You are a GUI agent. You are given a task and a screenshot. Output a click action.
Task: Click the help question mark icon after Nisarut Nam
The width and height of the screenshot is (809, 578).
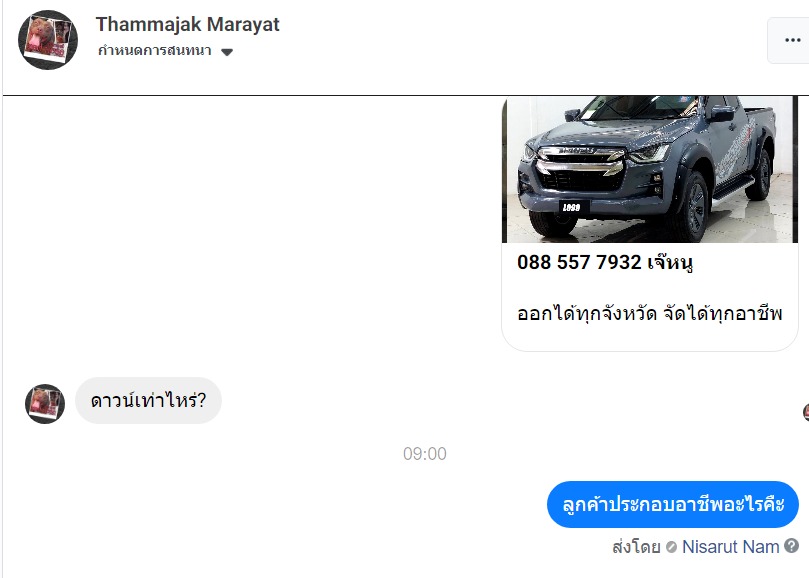pyautogui.click(x=791, y=545)
